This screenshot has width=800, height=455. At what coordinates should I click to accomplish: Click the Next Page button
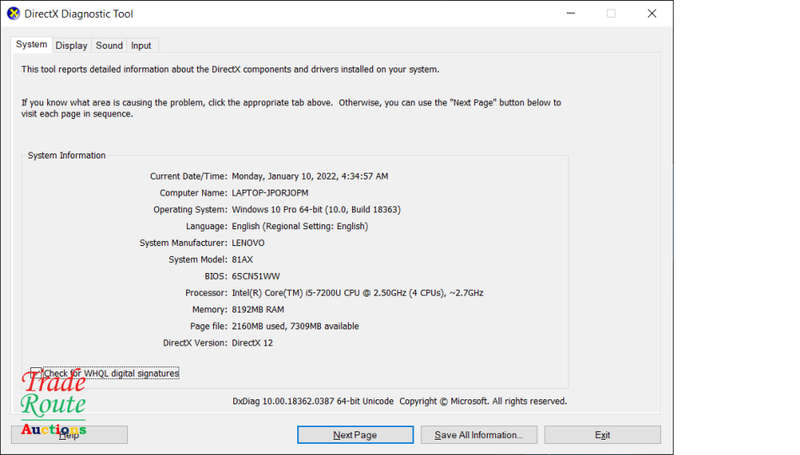pyautogui.click(x=355, y=435)
